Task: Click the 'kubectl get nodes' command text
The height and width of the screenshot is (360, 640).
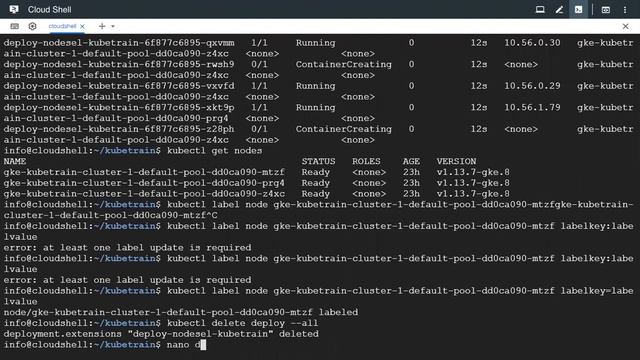Action: [x=215, y=151]
